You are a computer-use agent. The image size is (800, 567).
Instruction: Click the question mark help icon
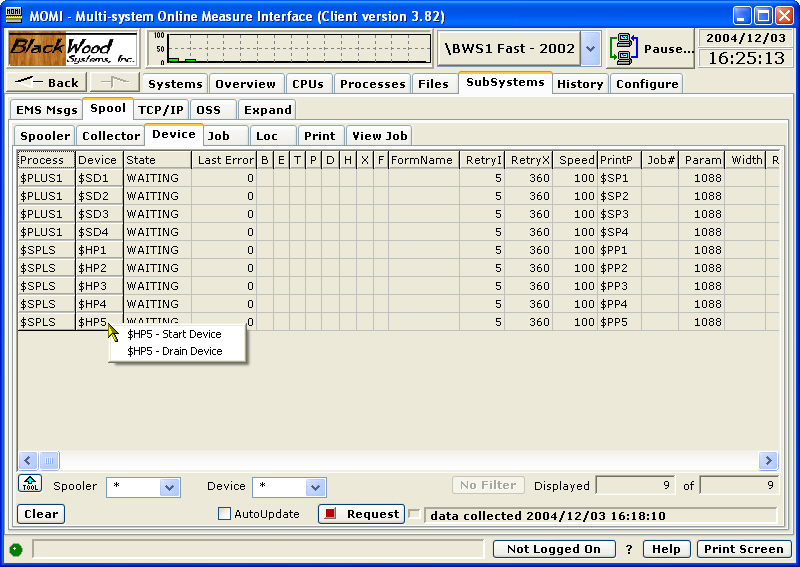[629, 549]
